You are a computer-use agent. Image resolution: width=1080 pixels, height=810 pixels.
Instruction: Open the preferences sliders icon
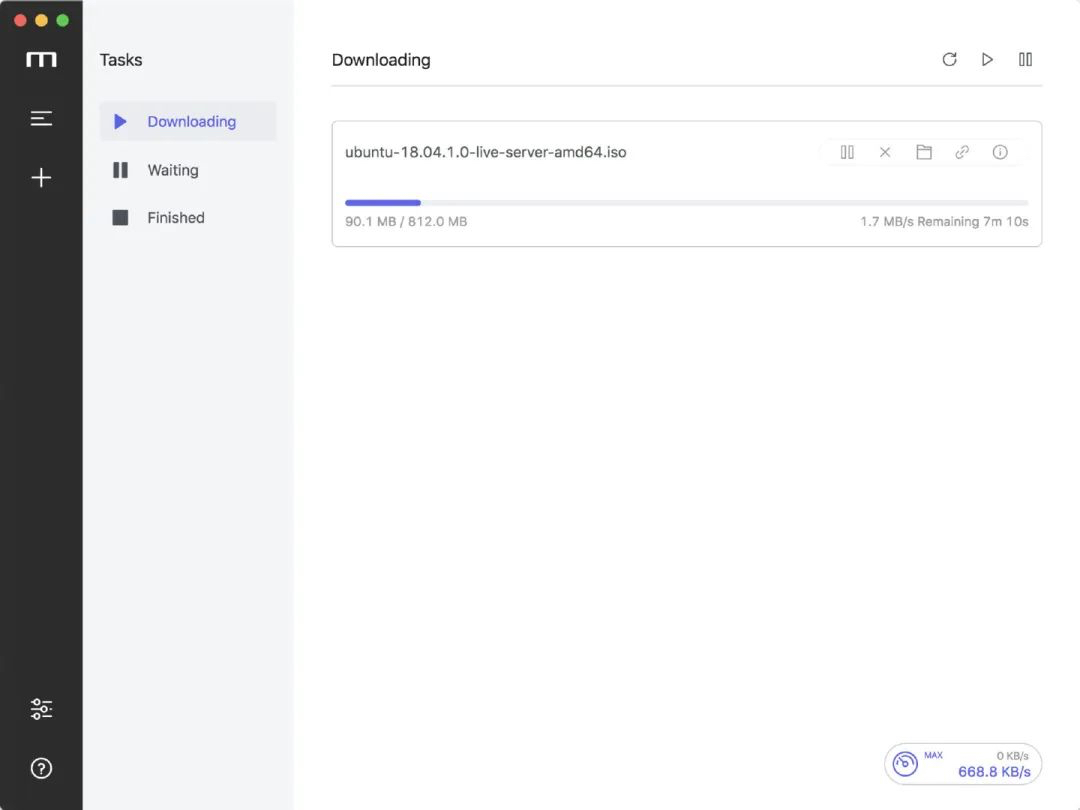point(41,709)
